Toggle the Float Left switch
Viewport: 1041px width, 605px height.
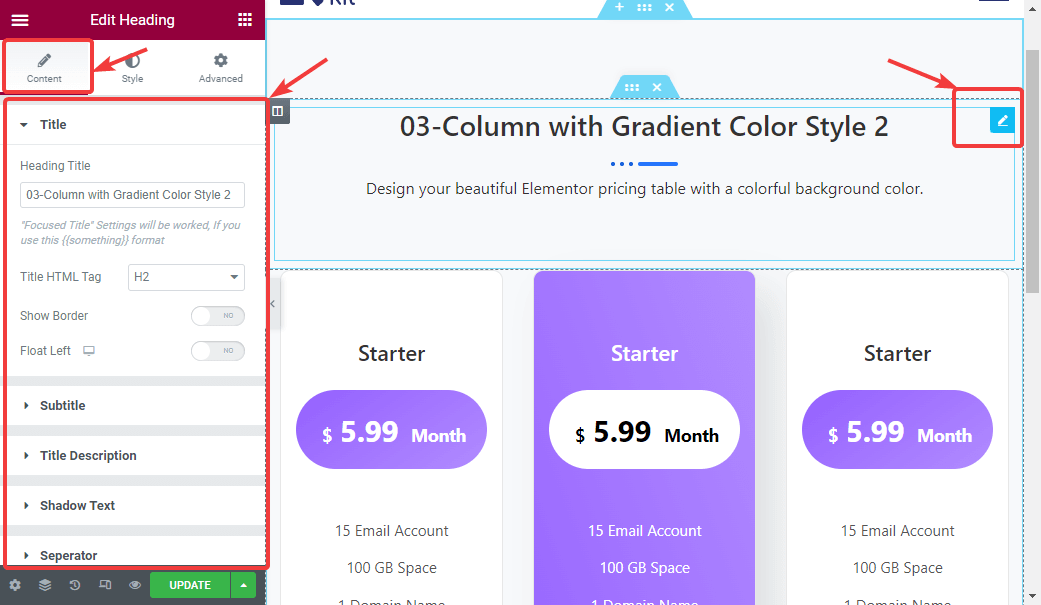pyautogui.click(x=217, y=351)
